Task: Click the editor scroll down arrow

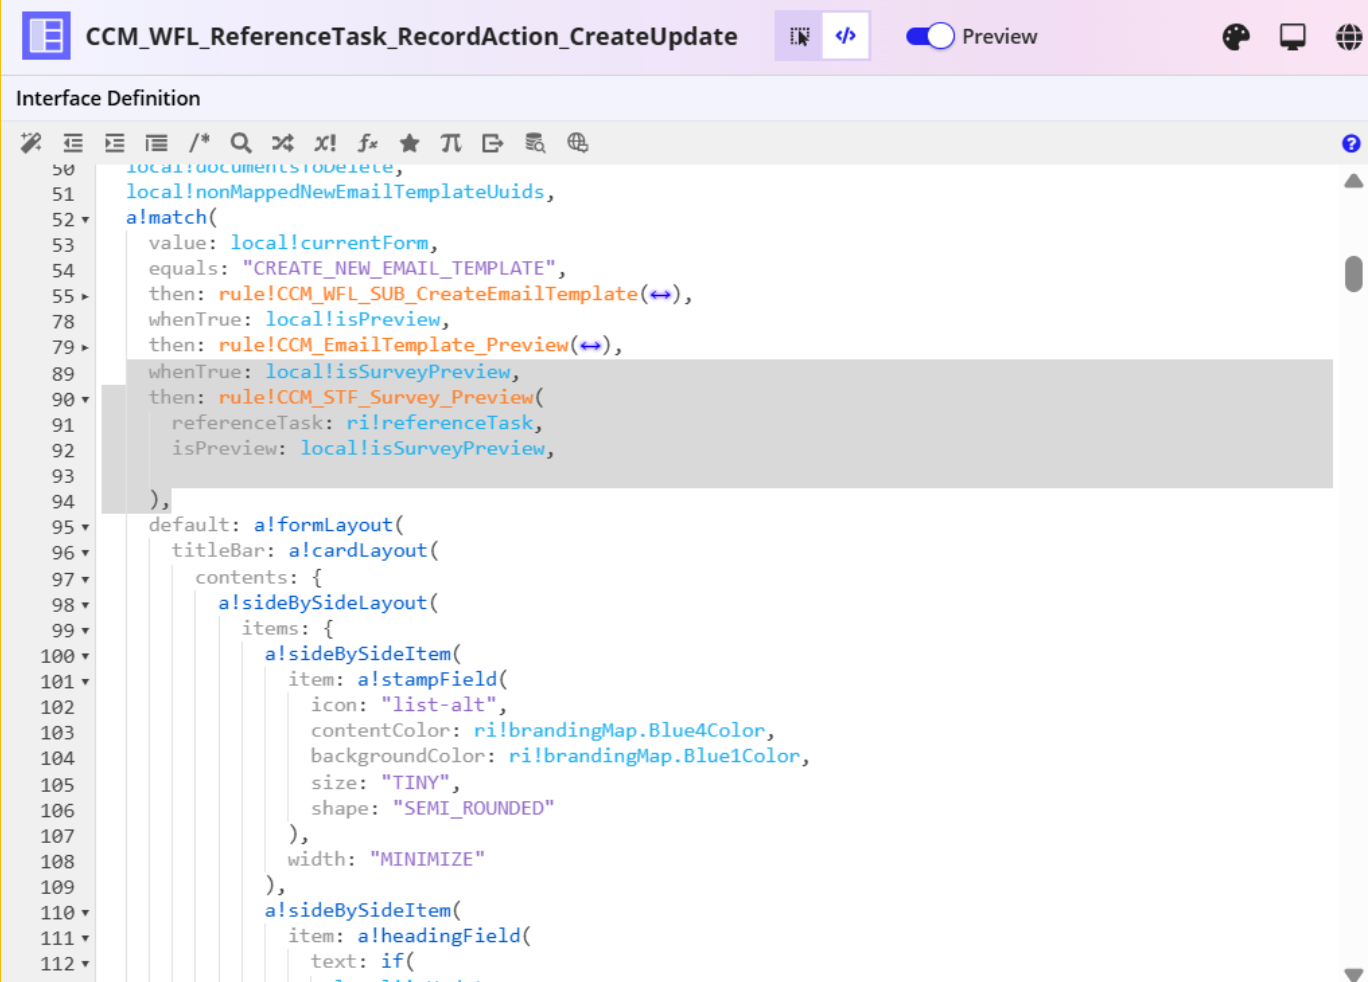Action: click(x=1353, y=973)
